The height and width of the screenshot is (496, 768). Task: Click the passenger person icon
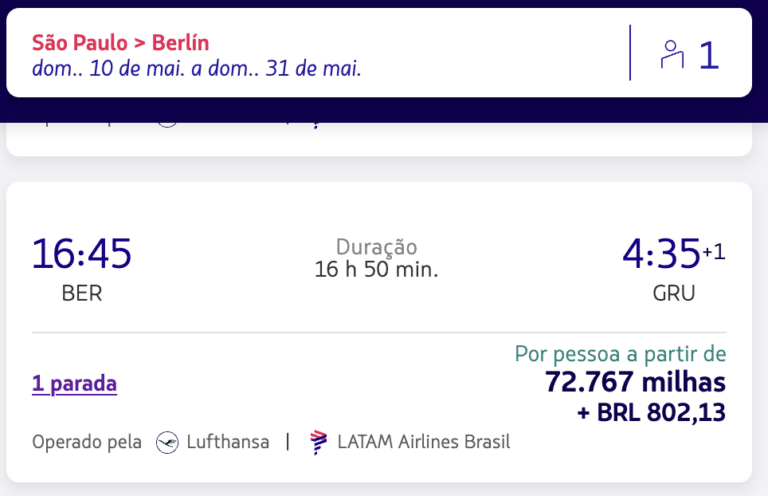(x=672, y=54)
